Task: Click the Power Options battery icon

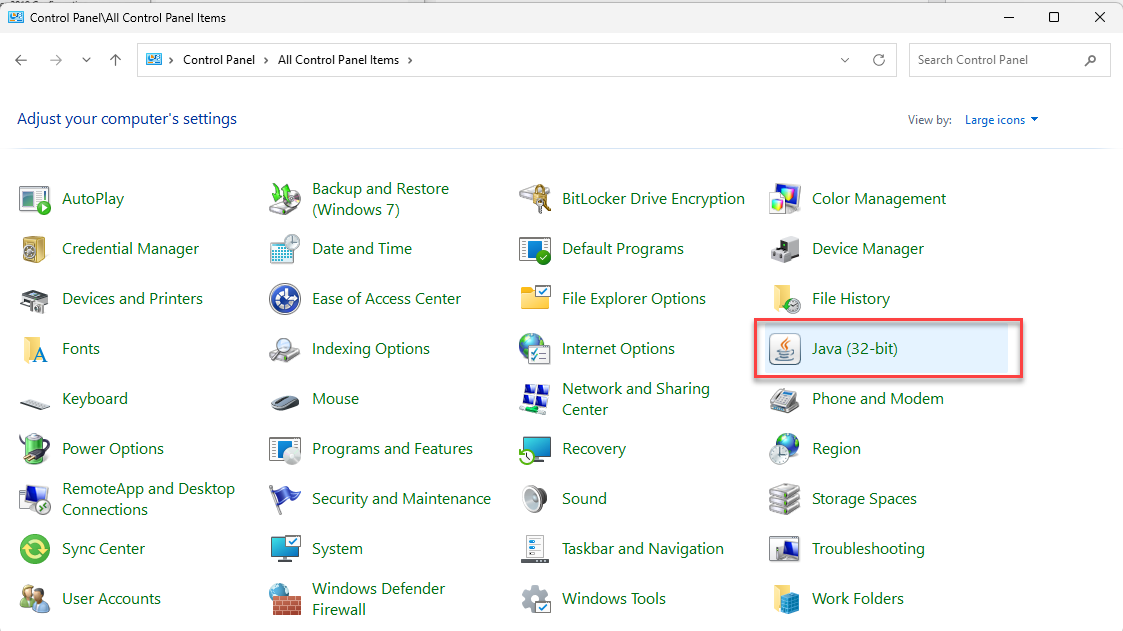Action: pos(35,449)
